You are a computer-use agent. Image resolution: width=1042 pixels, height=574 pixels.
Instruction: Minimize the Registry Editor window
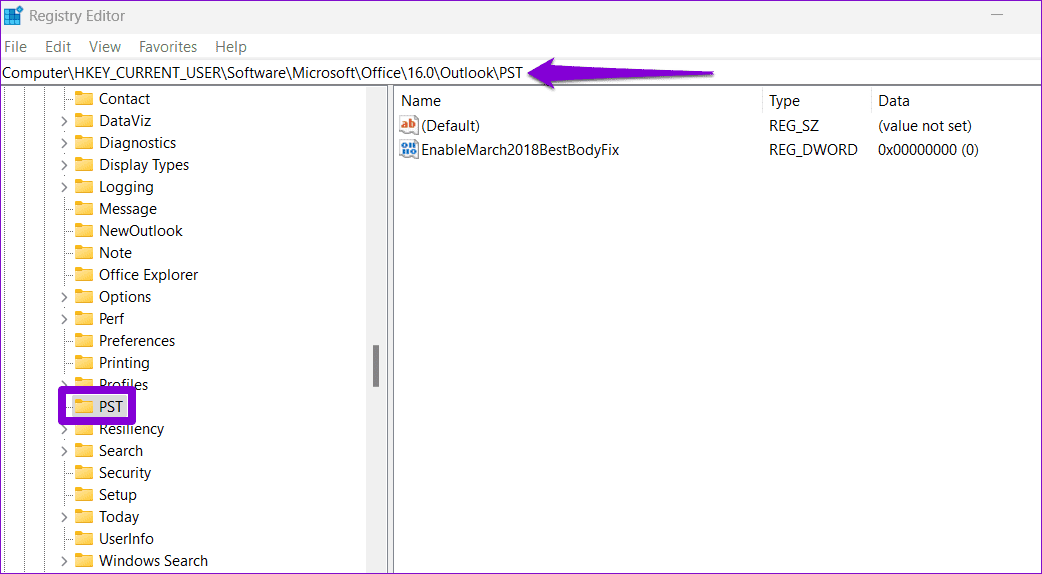[997, 15]
